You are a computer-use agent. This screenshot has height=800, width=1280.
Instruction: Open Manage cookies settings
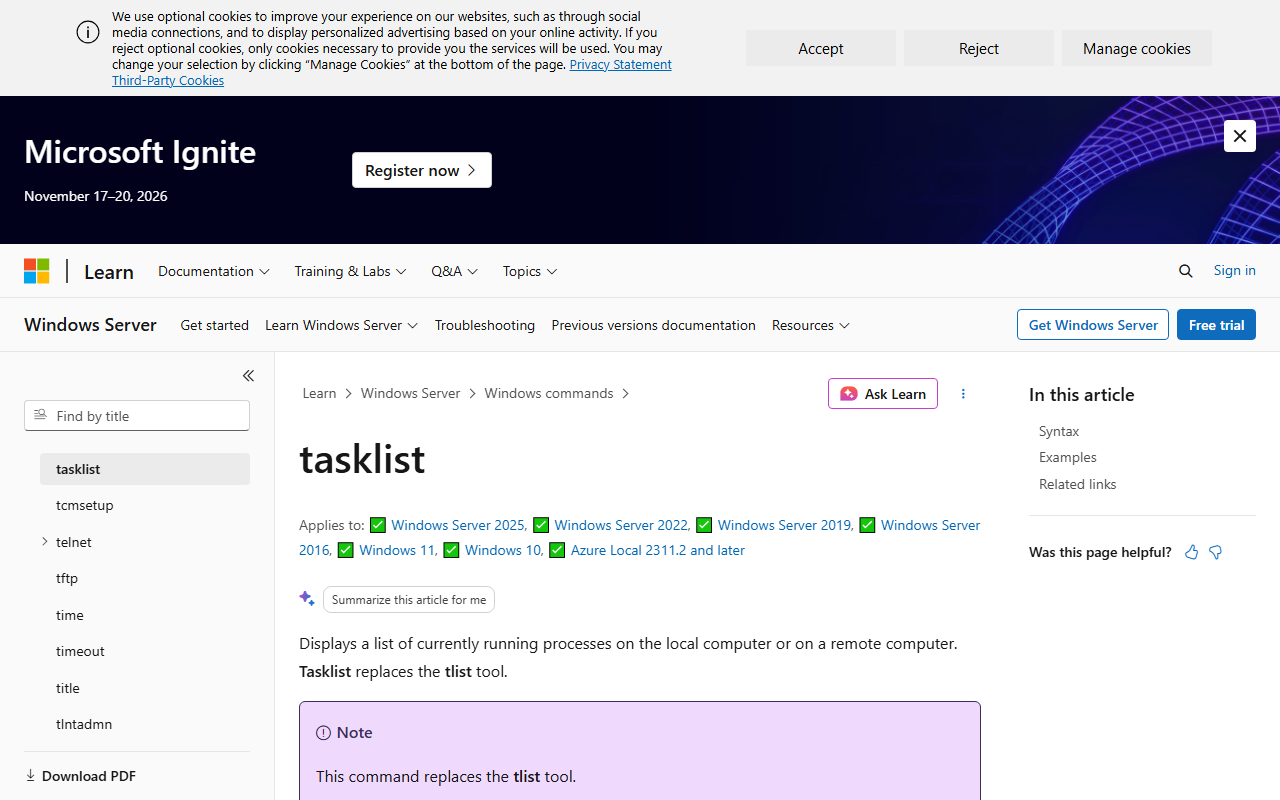(1137, 48)
